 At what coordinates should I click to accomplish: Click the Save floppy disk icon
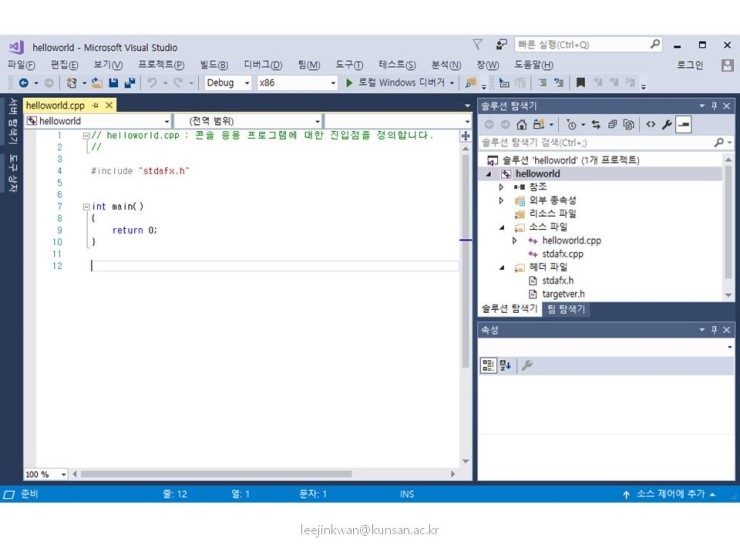[x=113, y=83]
